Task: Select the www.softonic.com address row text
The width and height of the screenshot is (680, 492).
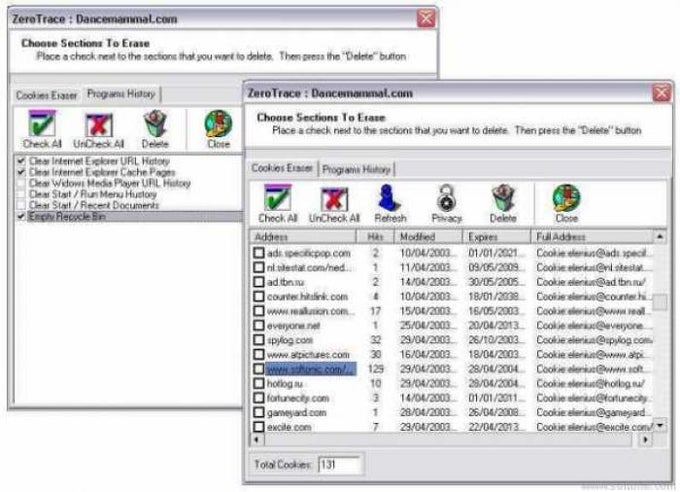Action: pos(311,369)
